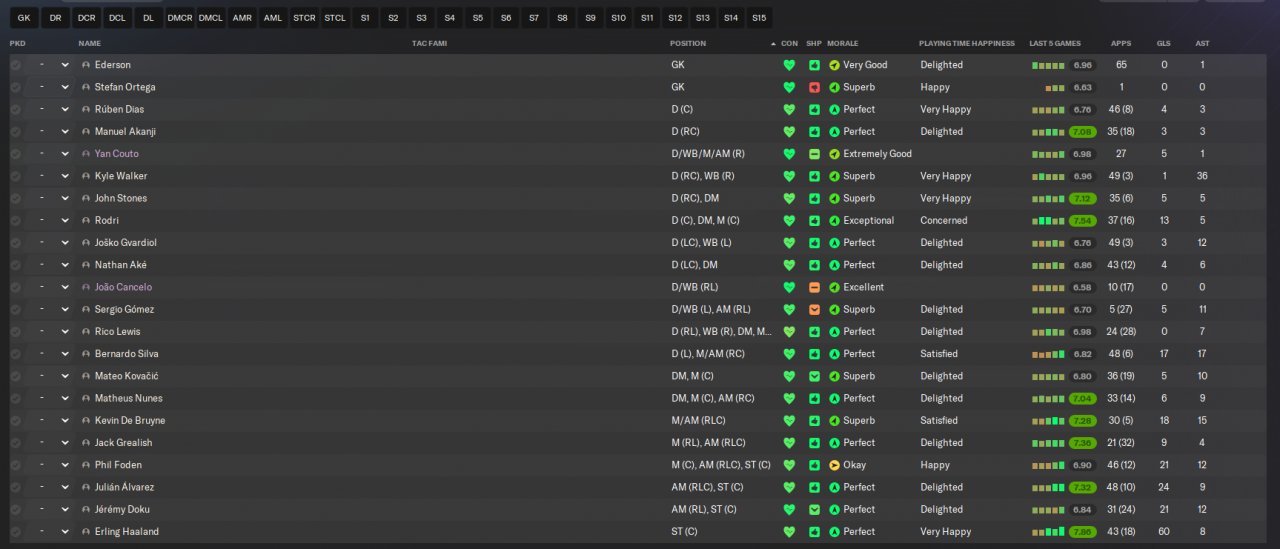Inspect Julián Álvarez's condition heart icon

click(789, 487)
